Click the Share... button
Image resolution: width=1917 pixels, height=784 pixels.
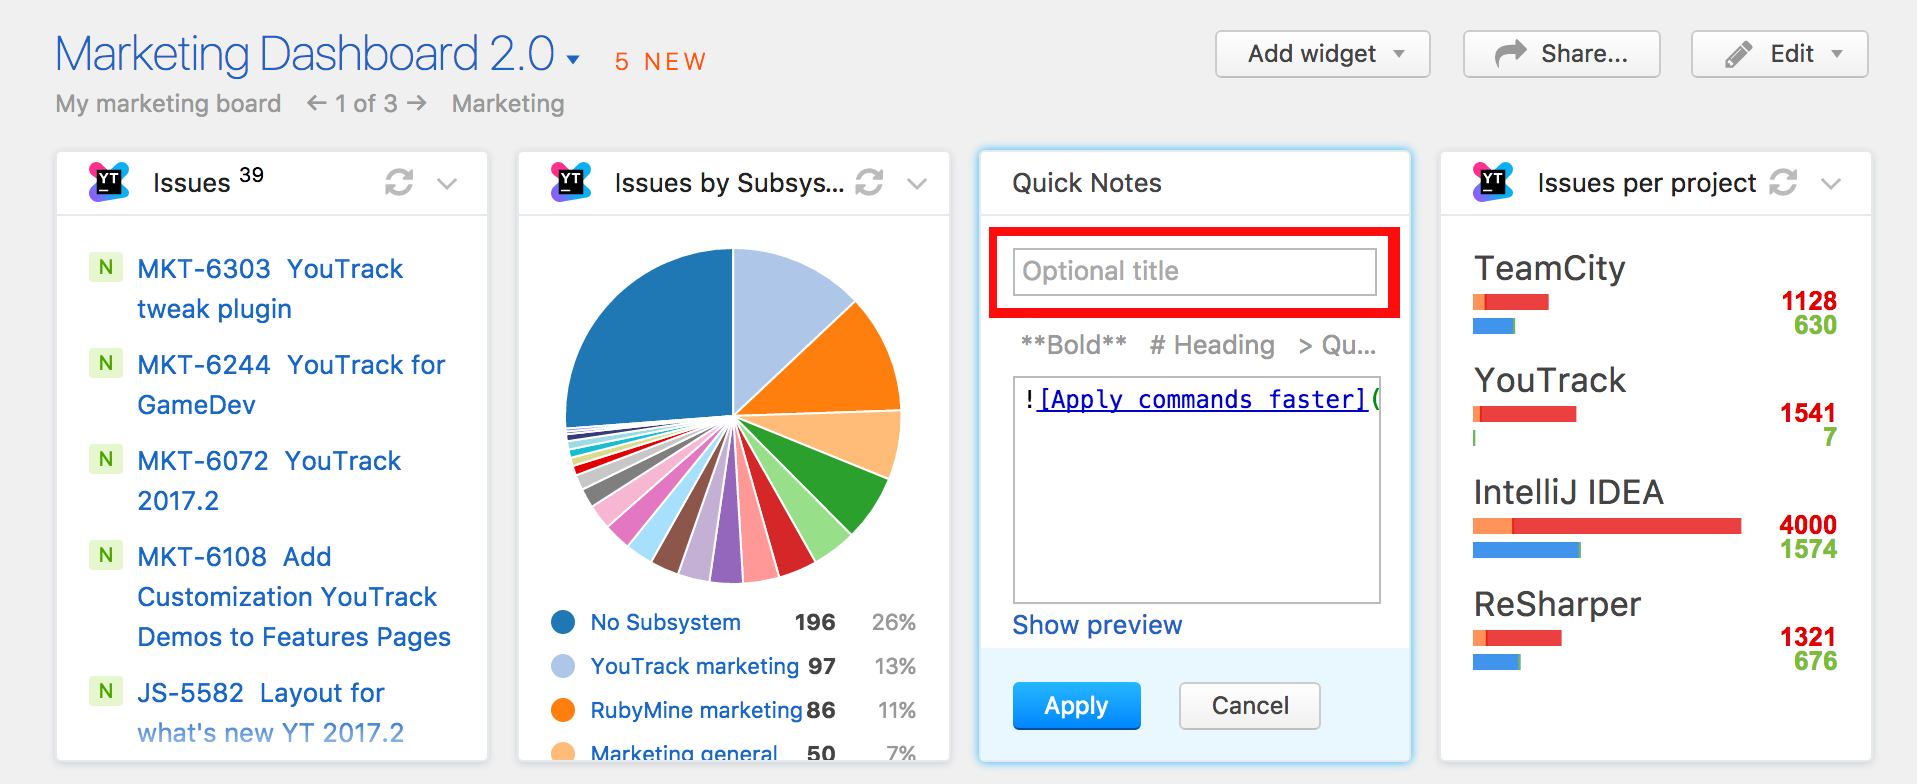[1562, 54]
